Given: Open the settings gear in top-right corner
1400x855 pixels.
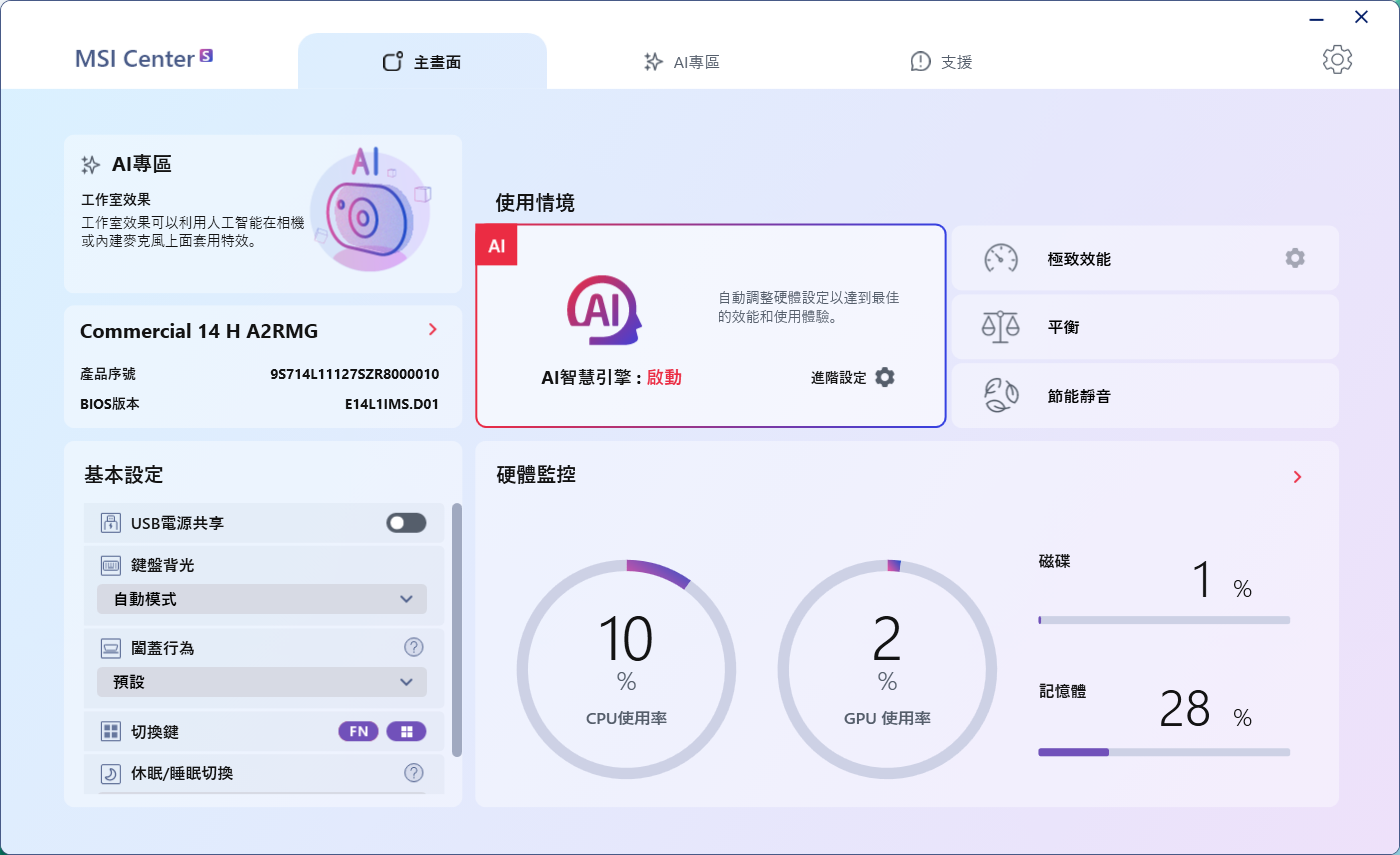Looking at the screenshot, I should [x=1337, y=59].
